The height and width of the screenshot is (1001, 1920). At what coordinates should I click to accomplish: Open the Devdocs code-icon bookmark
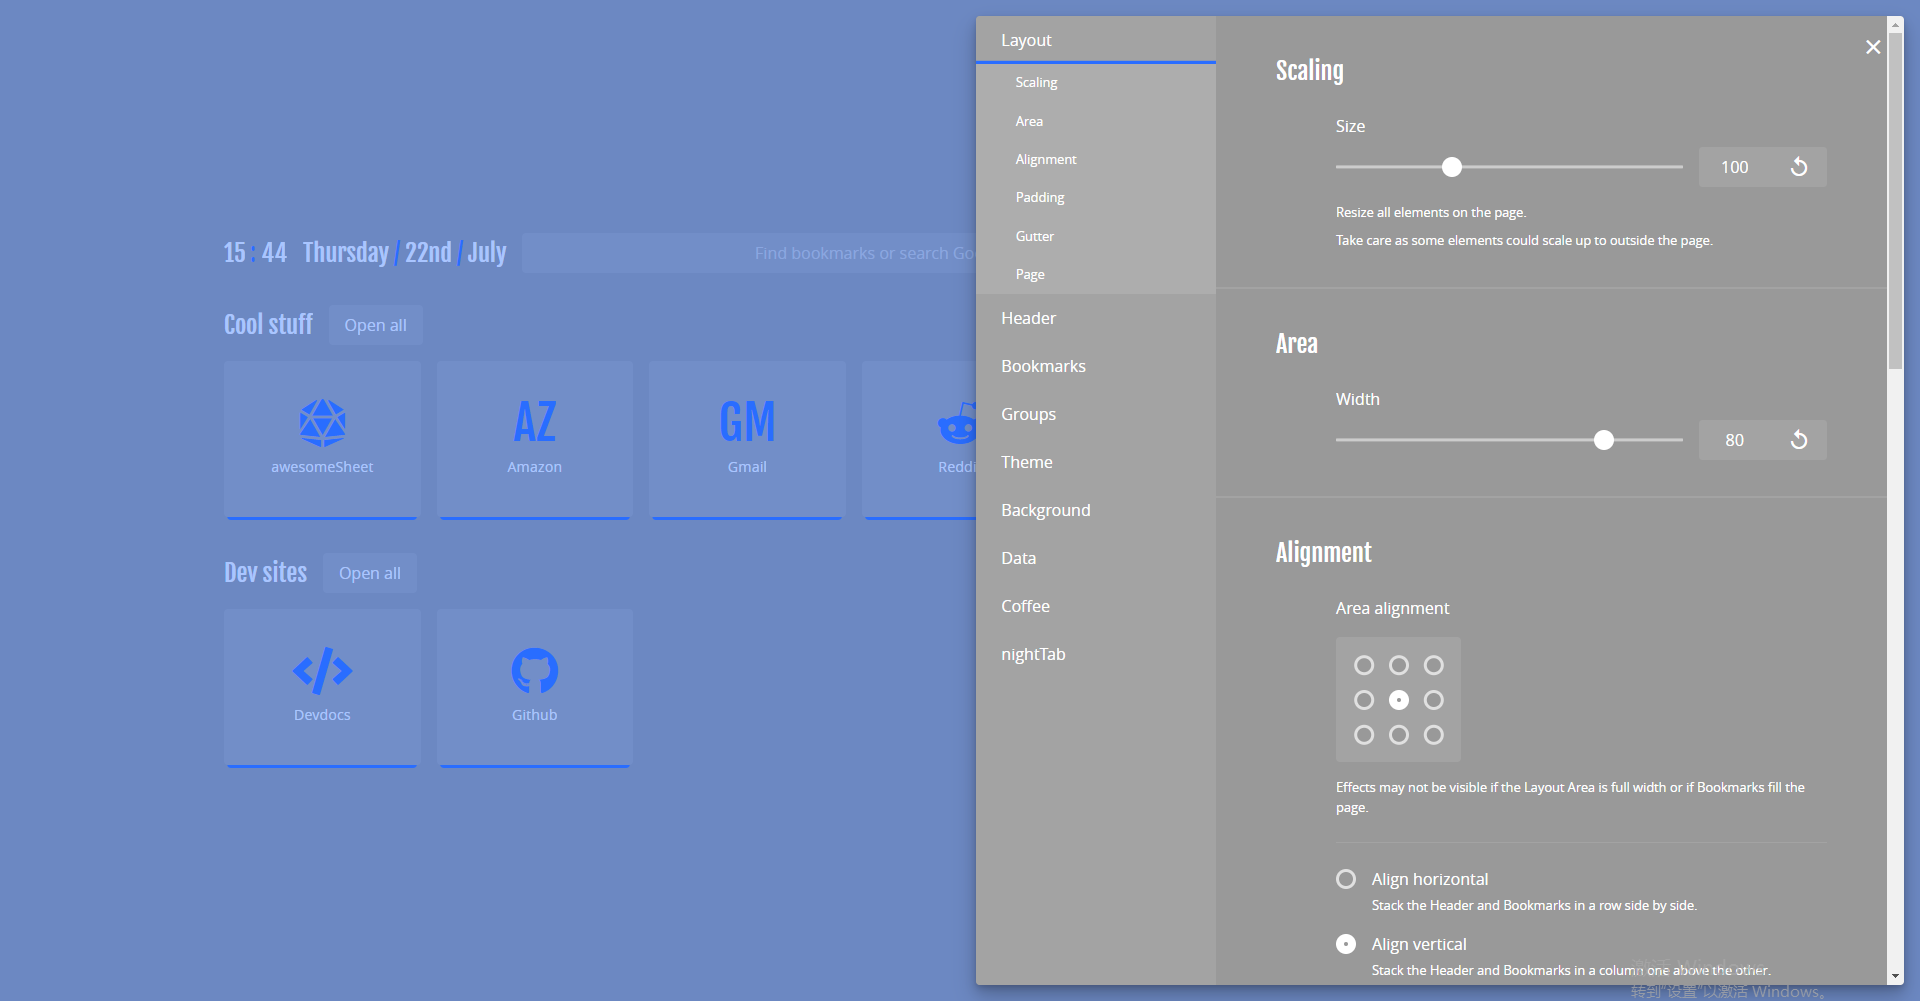pos(322,688)
